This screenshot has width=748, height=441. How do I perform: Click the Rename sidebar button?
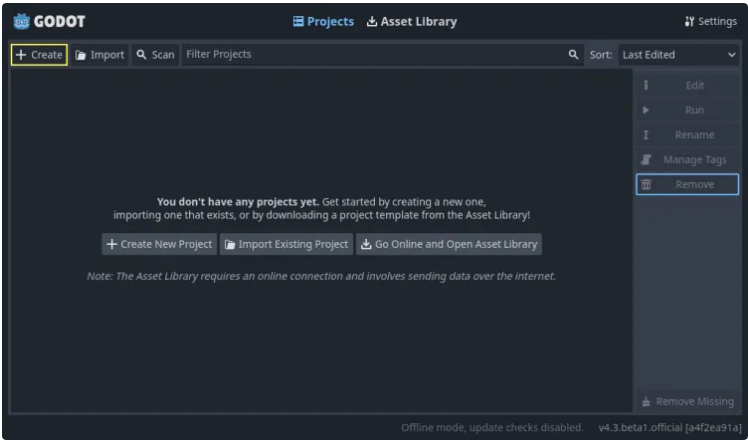click(687, 135)
